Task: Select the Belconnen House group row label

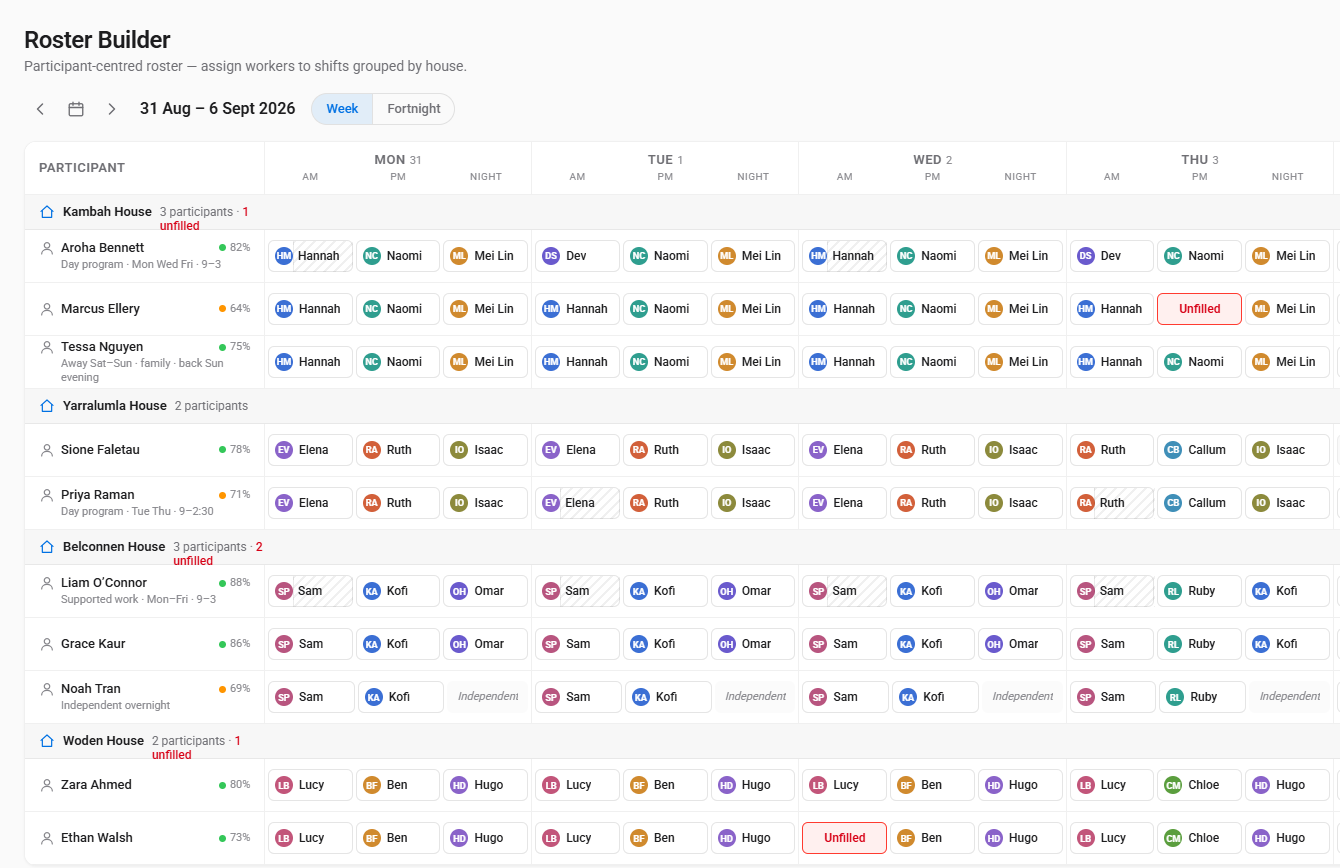Action: [x=114, y=547]
